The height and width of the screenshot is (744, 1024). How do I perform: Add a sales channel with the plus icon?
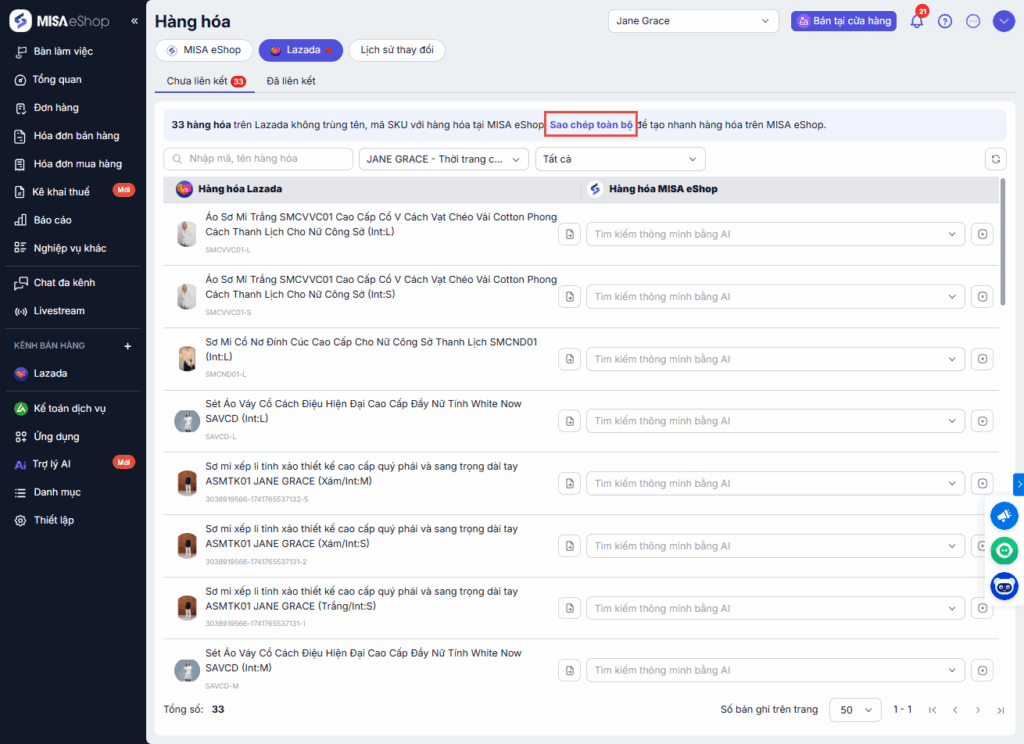(128, 346)
